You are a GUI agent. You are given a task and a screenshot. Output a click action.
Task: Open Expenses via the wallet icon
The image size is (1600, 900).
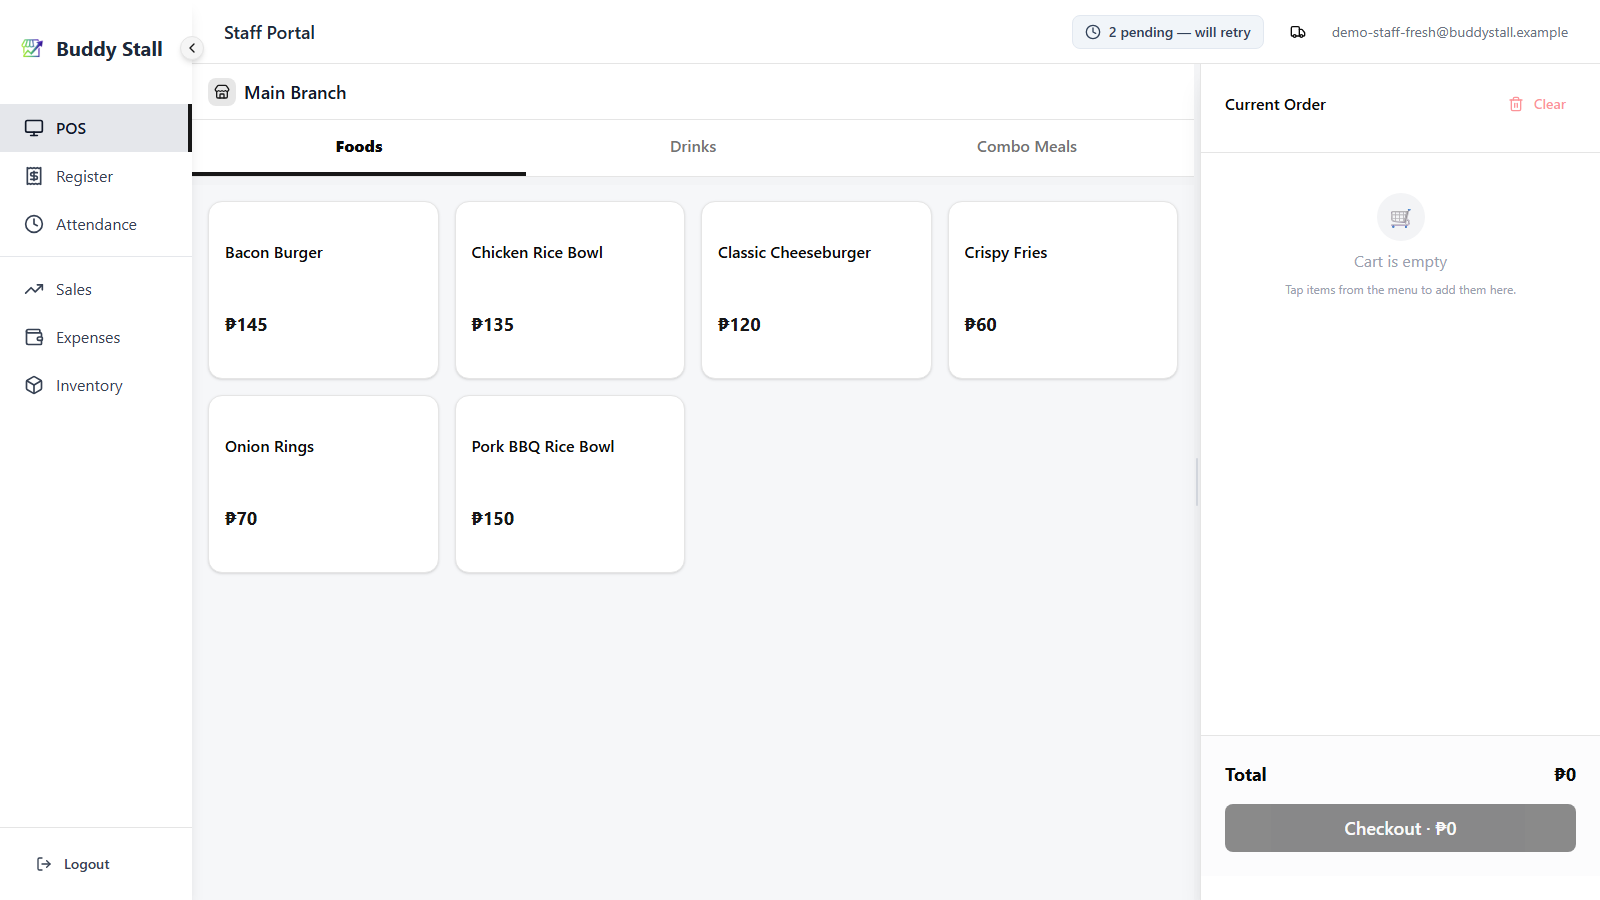34,337
